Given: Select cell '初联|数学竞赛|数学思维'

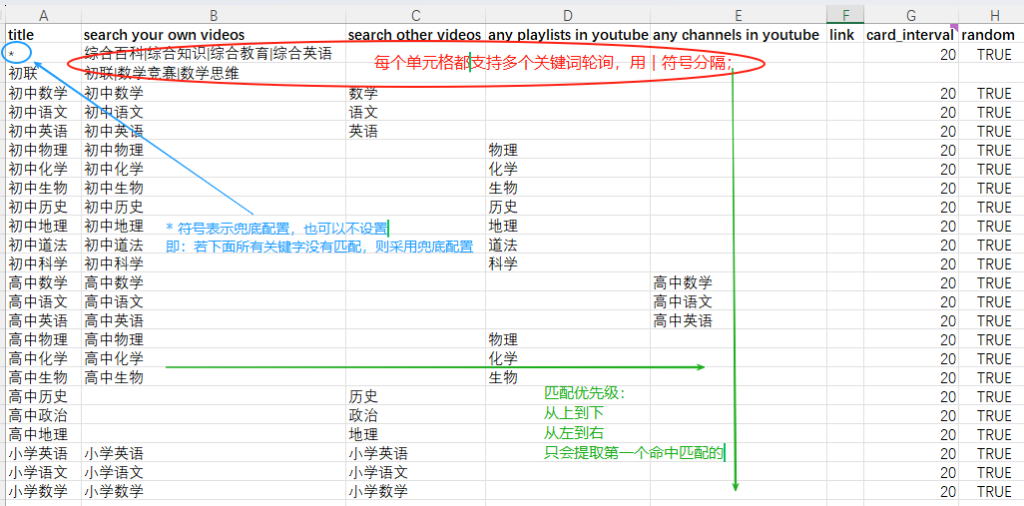Looking at the screenshot, I should pos(214,74).
